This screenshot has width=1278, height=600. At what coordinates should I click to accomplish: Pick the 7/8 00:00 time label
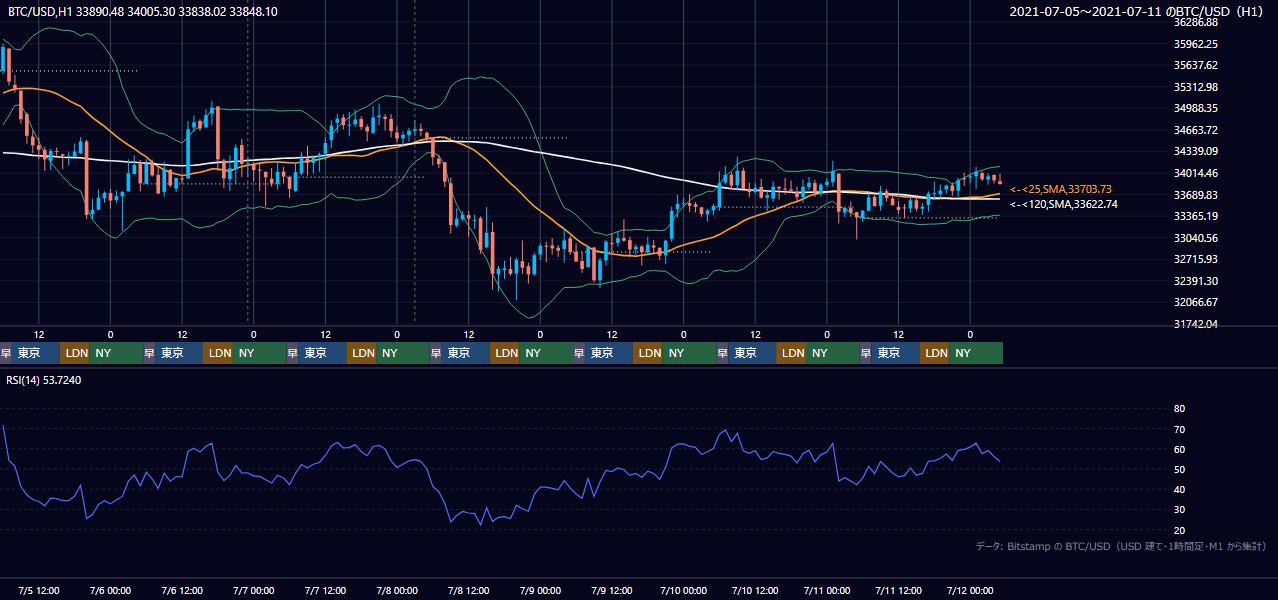398,590
